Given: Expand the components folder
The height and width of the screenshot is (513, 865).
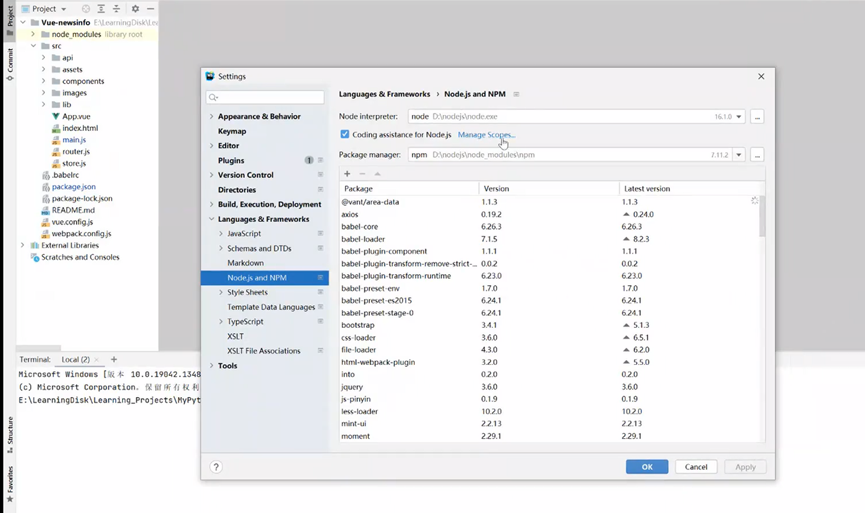Looking at the screenshot, I should click(43, 81).
